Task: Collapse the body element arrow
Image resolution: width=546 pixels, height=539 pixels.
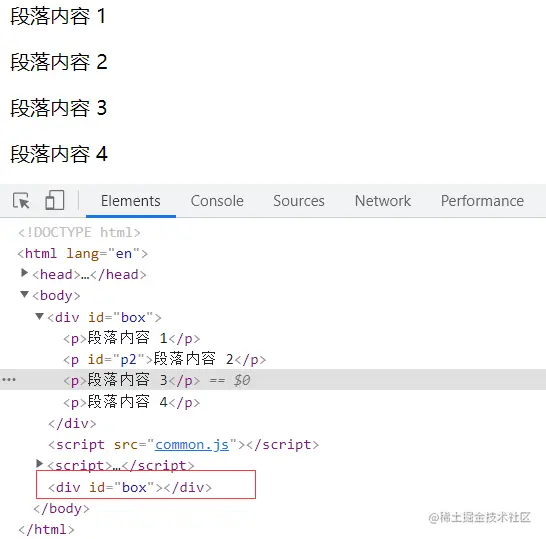Action: pos(24,295)
